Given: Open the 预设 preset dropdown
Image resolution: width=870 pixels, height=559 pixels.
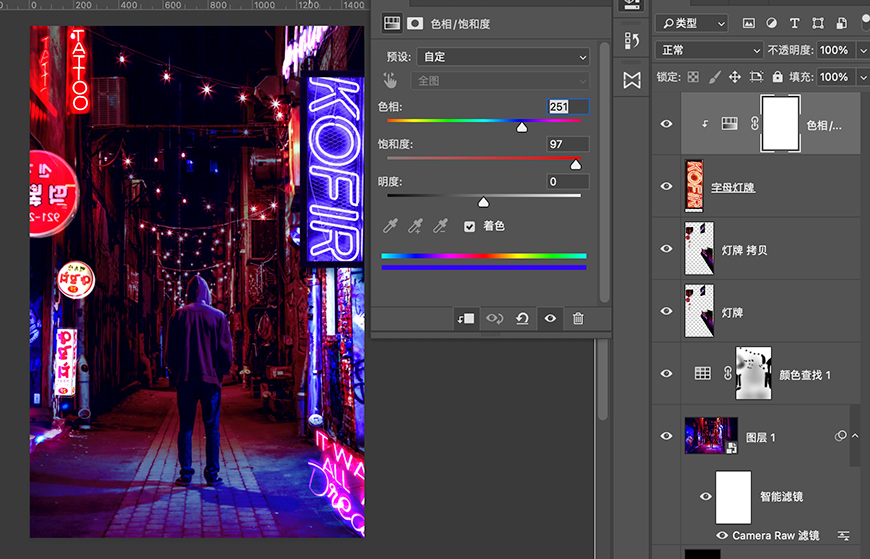Looking at the screenshot, I should pyautogui.click(x=501, y=57).
